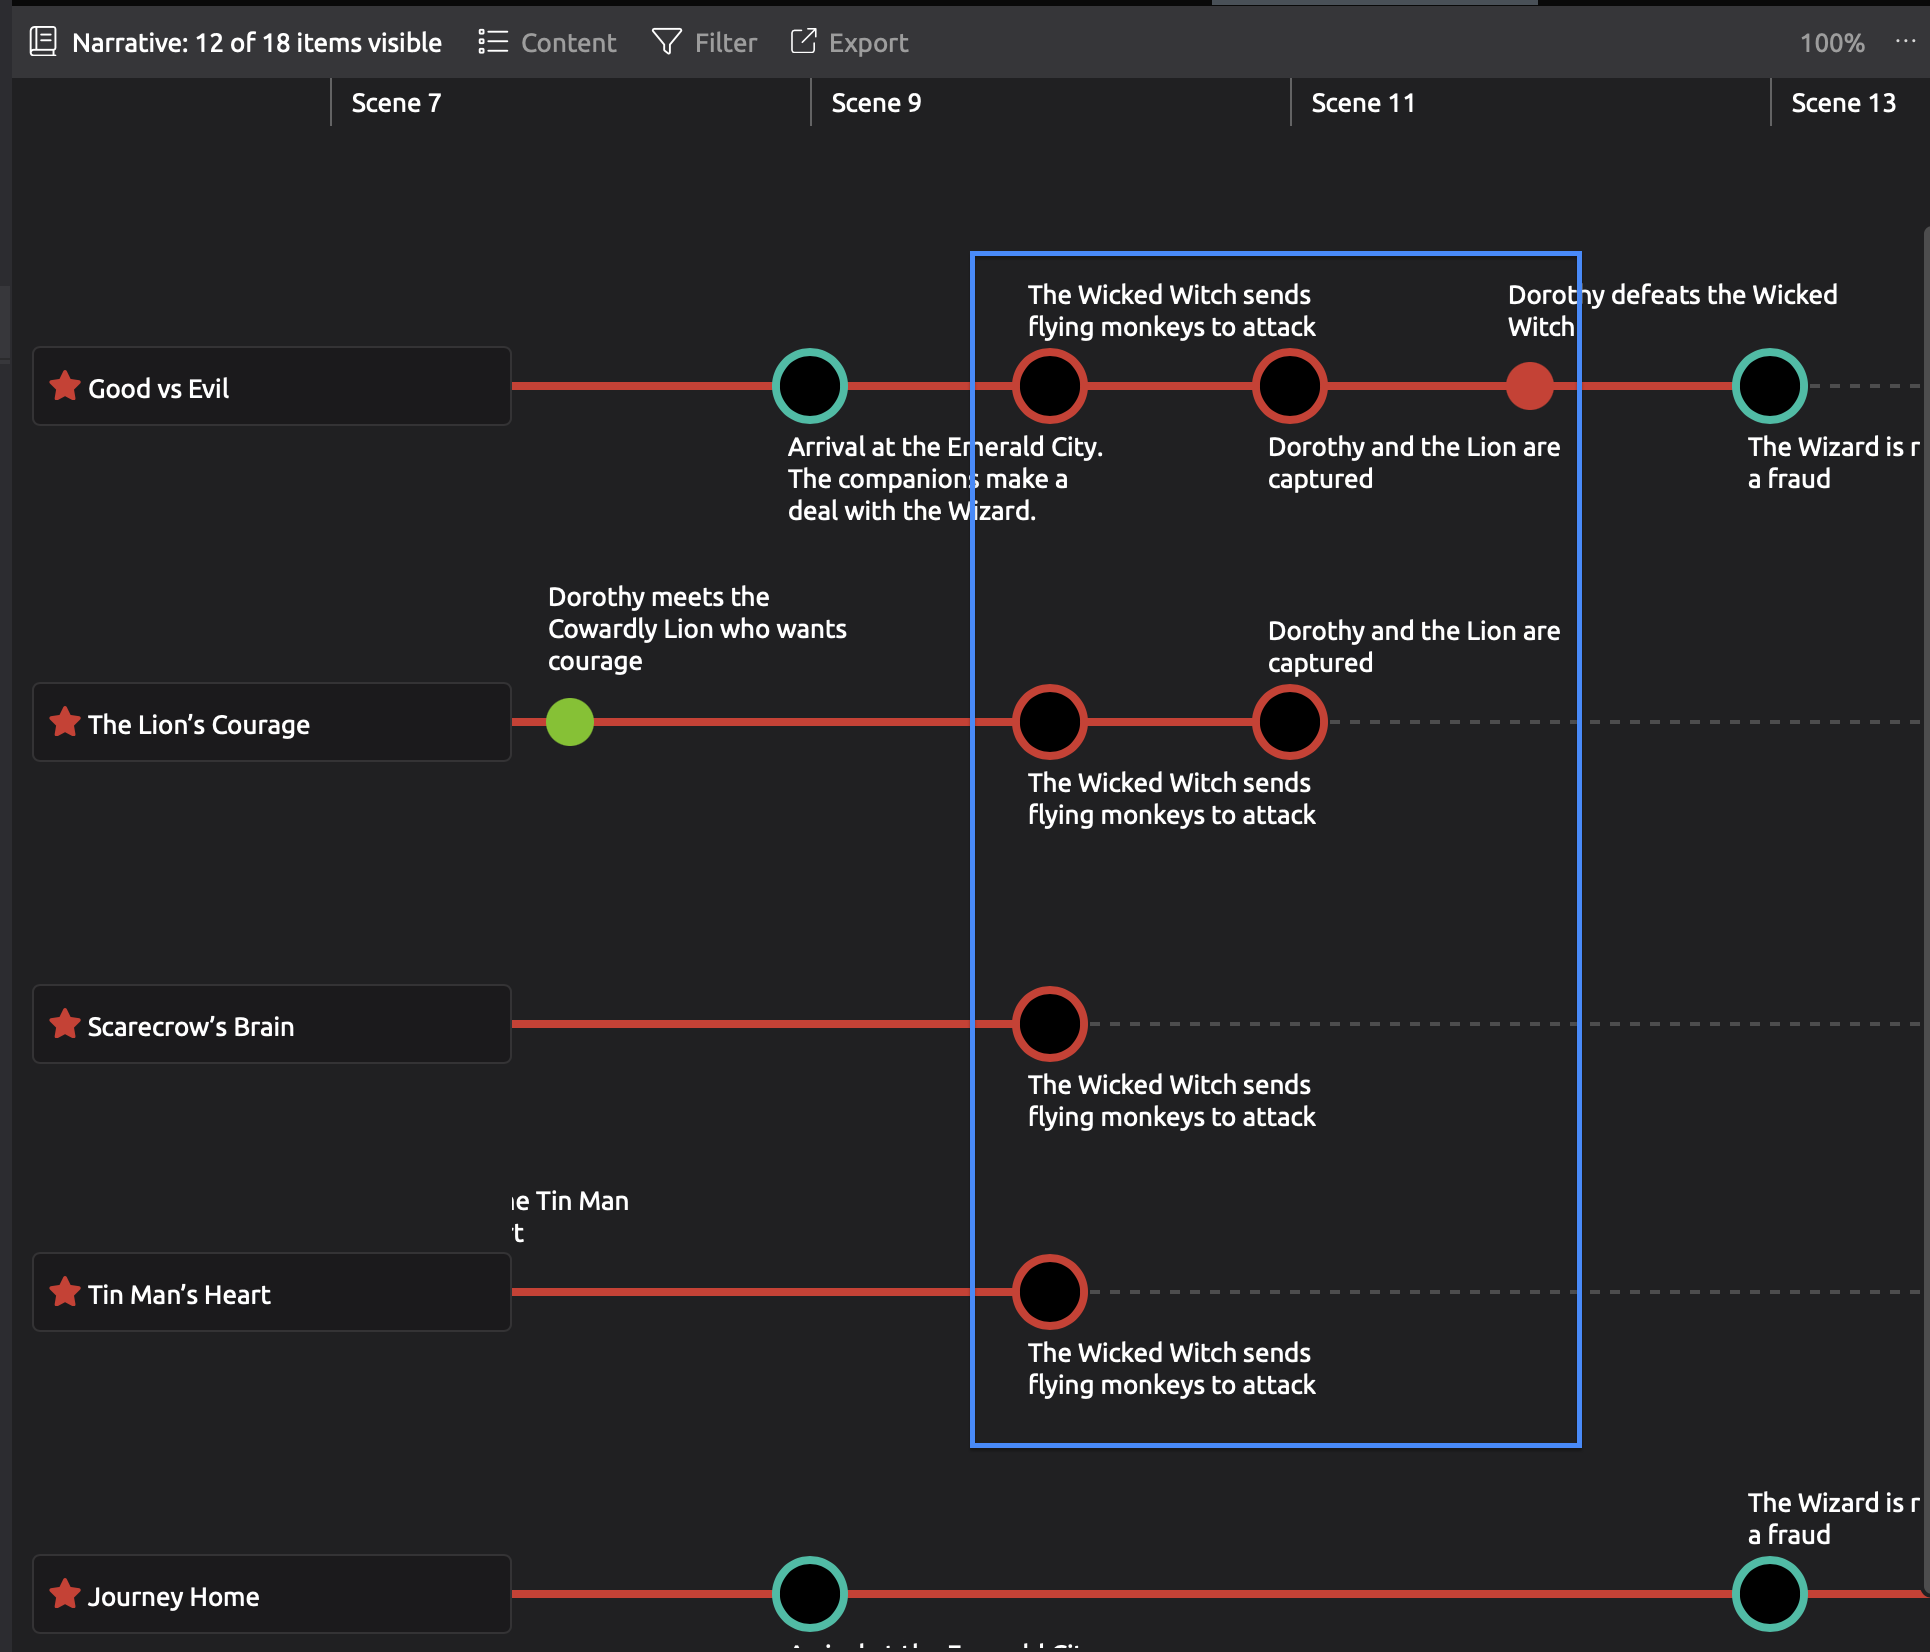Viewport: 1930px width, 1652px height.
Task: Open the Content list icon
Action: pos(493,42)
